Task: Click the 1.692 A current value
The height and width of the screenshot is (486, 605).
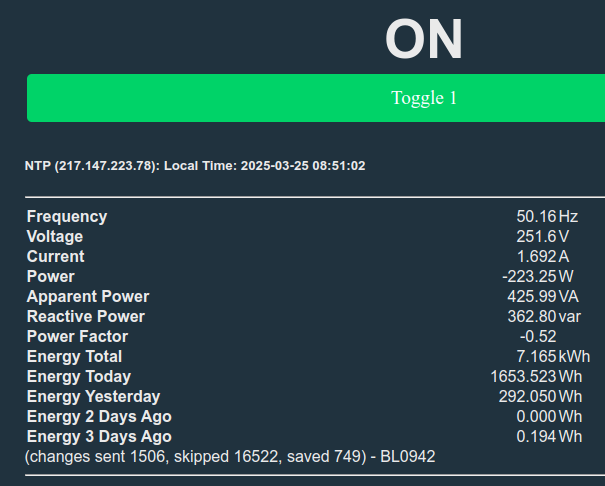Action: pyautogui.click(x=542, y=256)
